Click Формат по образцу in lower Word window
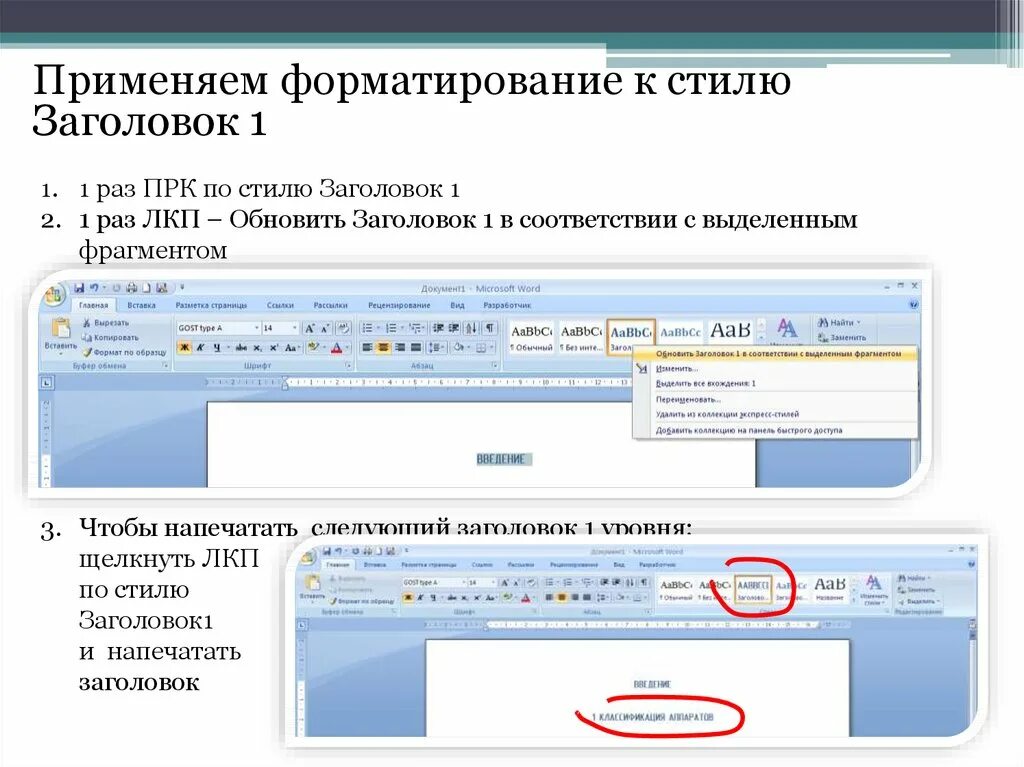The image size is (1024, 767). 363,600
